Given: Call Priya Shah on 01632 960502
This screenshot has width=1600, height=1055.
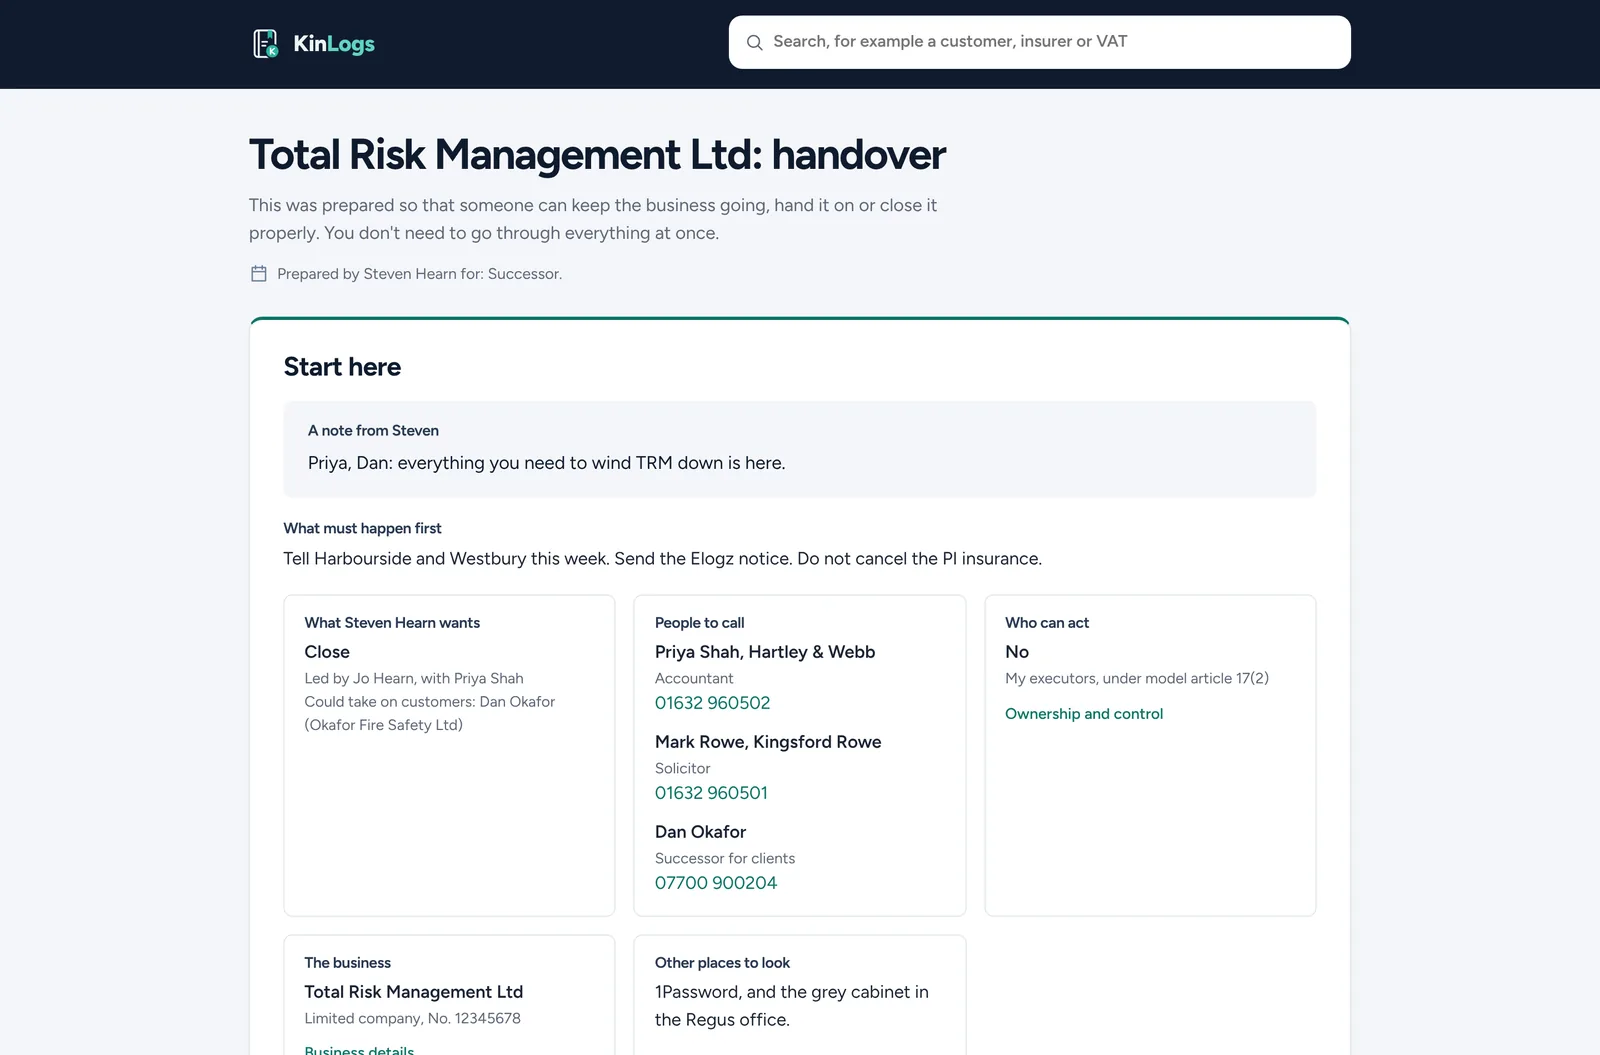Looking at the screenshot, I should point(712,703).
